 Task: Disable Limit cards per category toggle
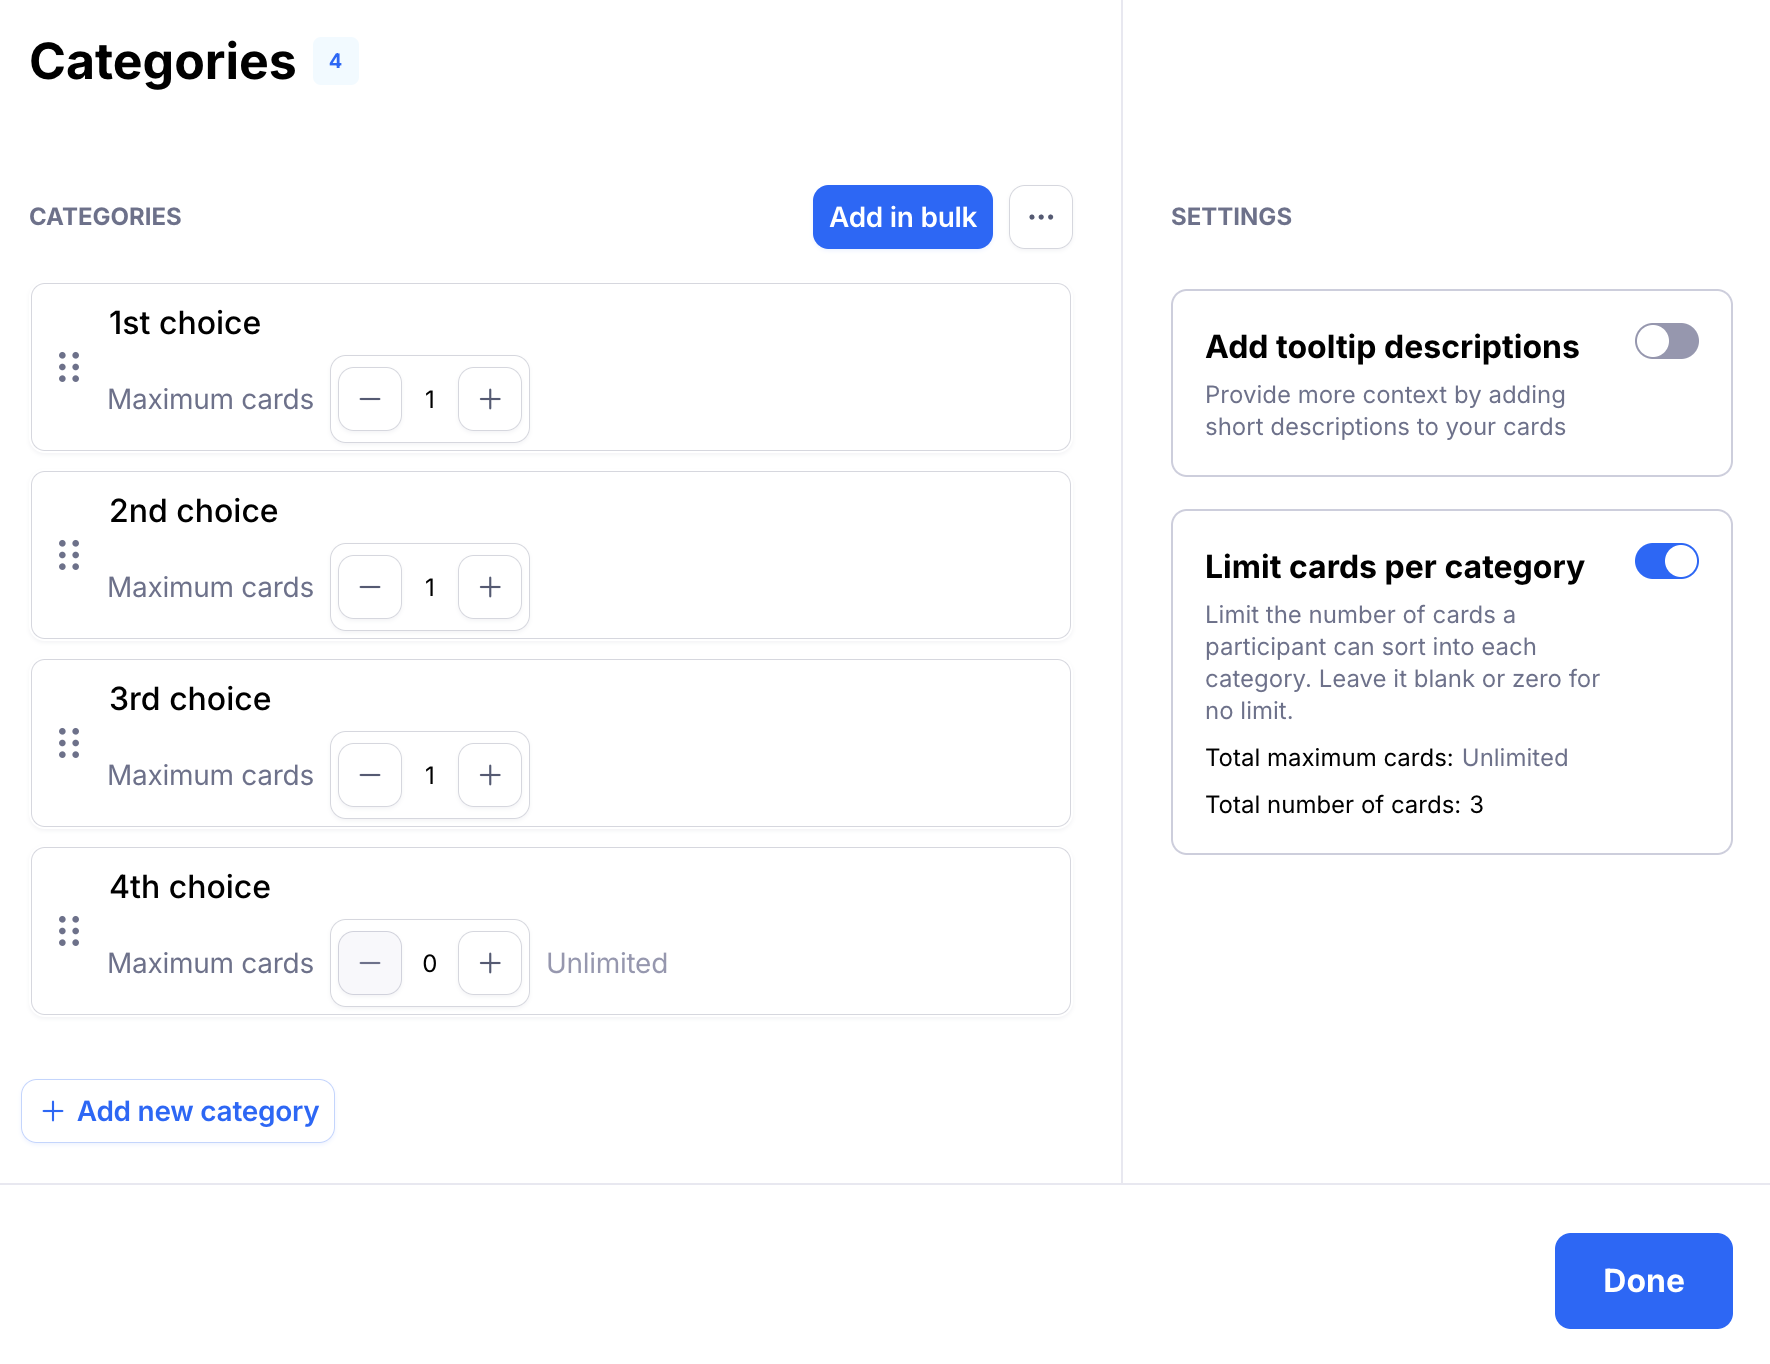point(1666,561)
